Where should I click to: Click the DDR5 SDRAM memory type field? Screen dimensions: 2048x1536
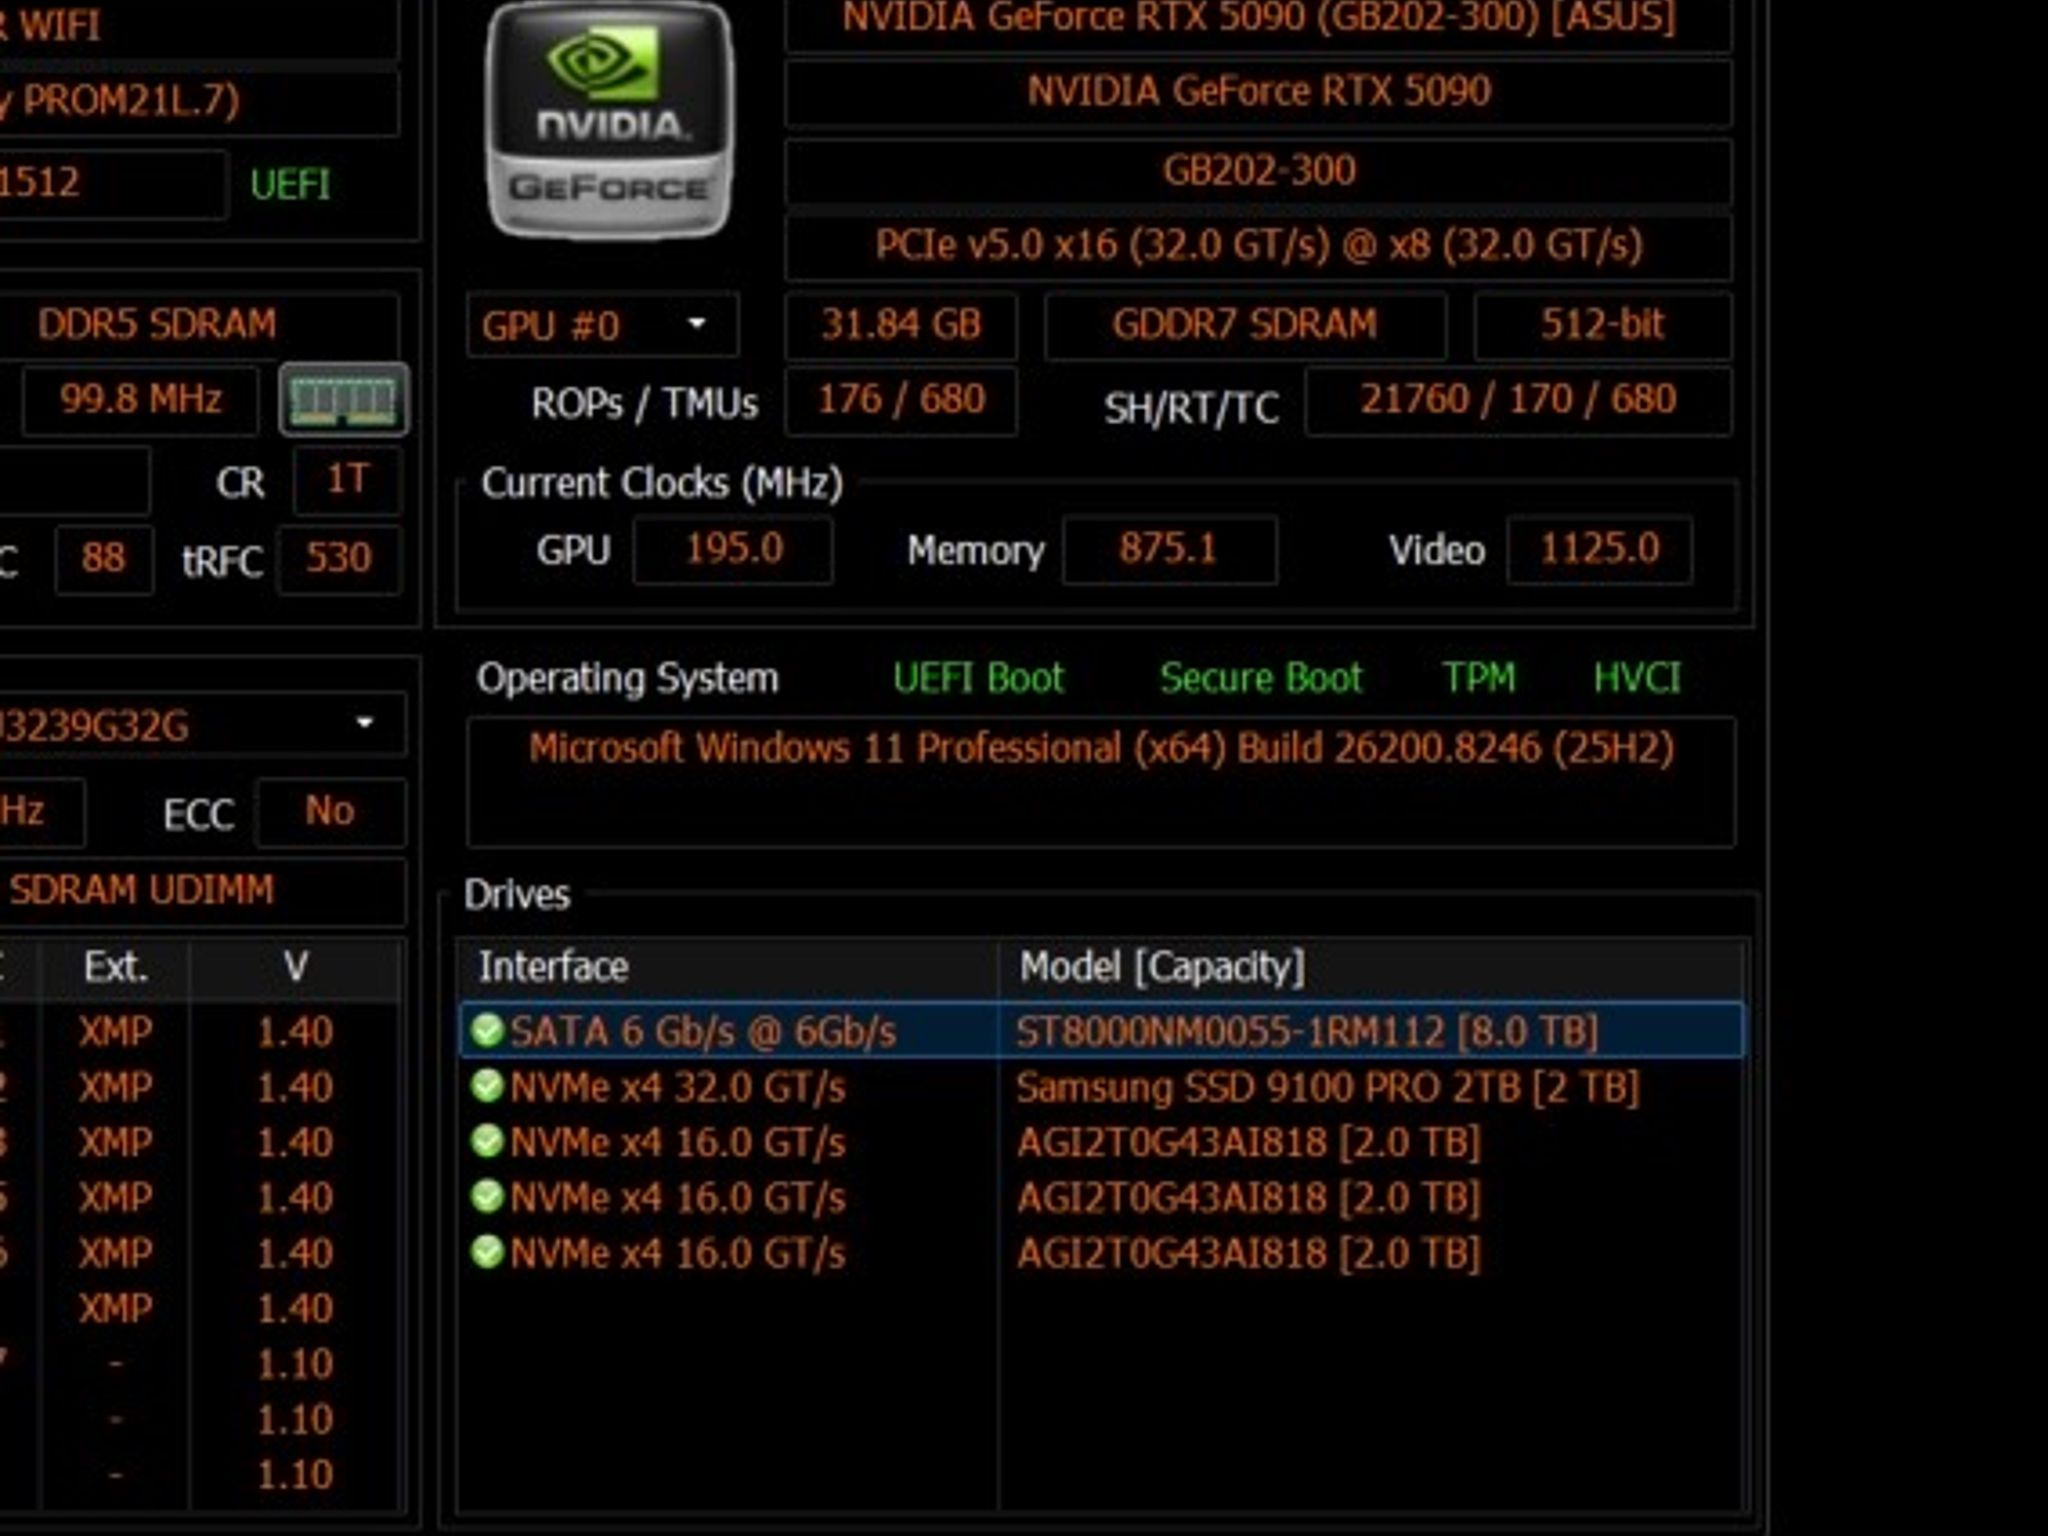click(x=200, y=325)
